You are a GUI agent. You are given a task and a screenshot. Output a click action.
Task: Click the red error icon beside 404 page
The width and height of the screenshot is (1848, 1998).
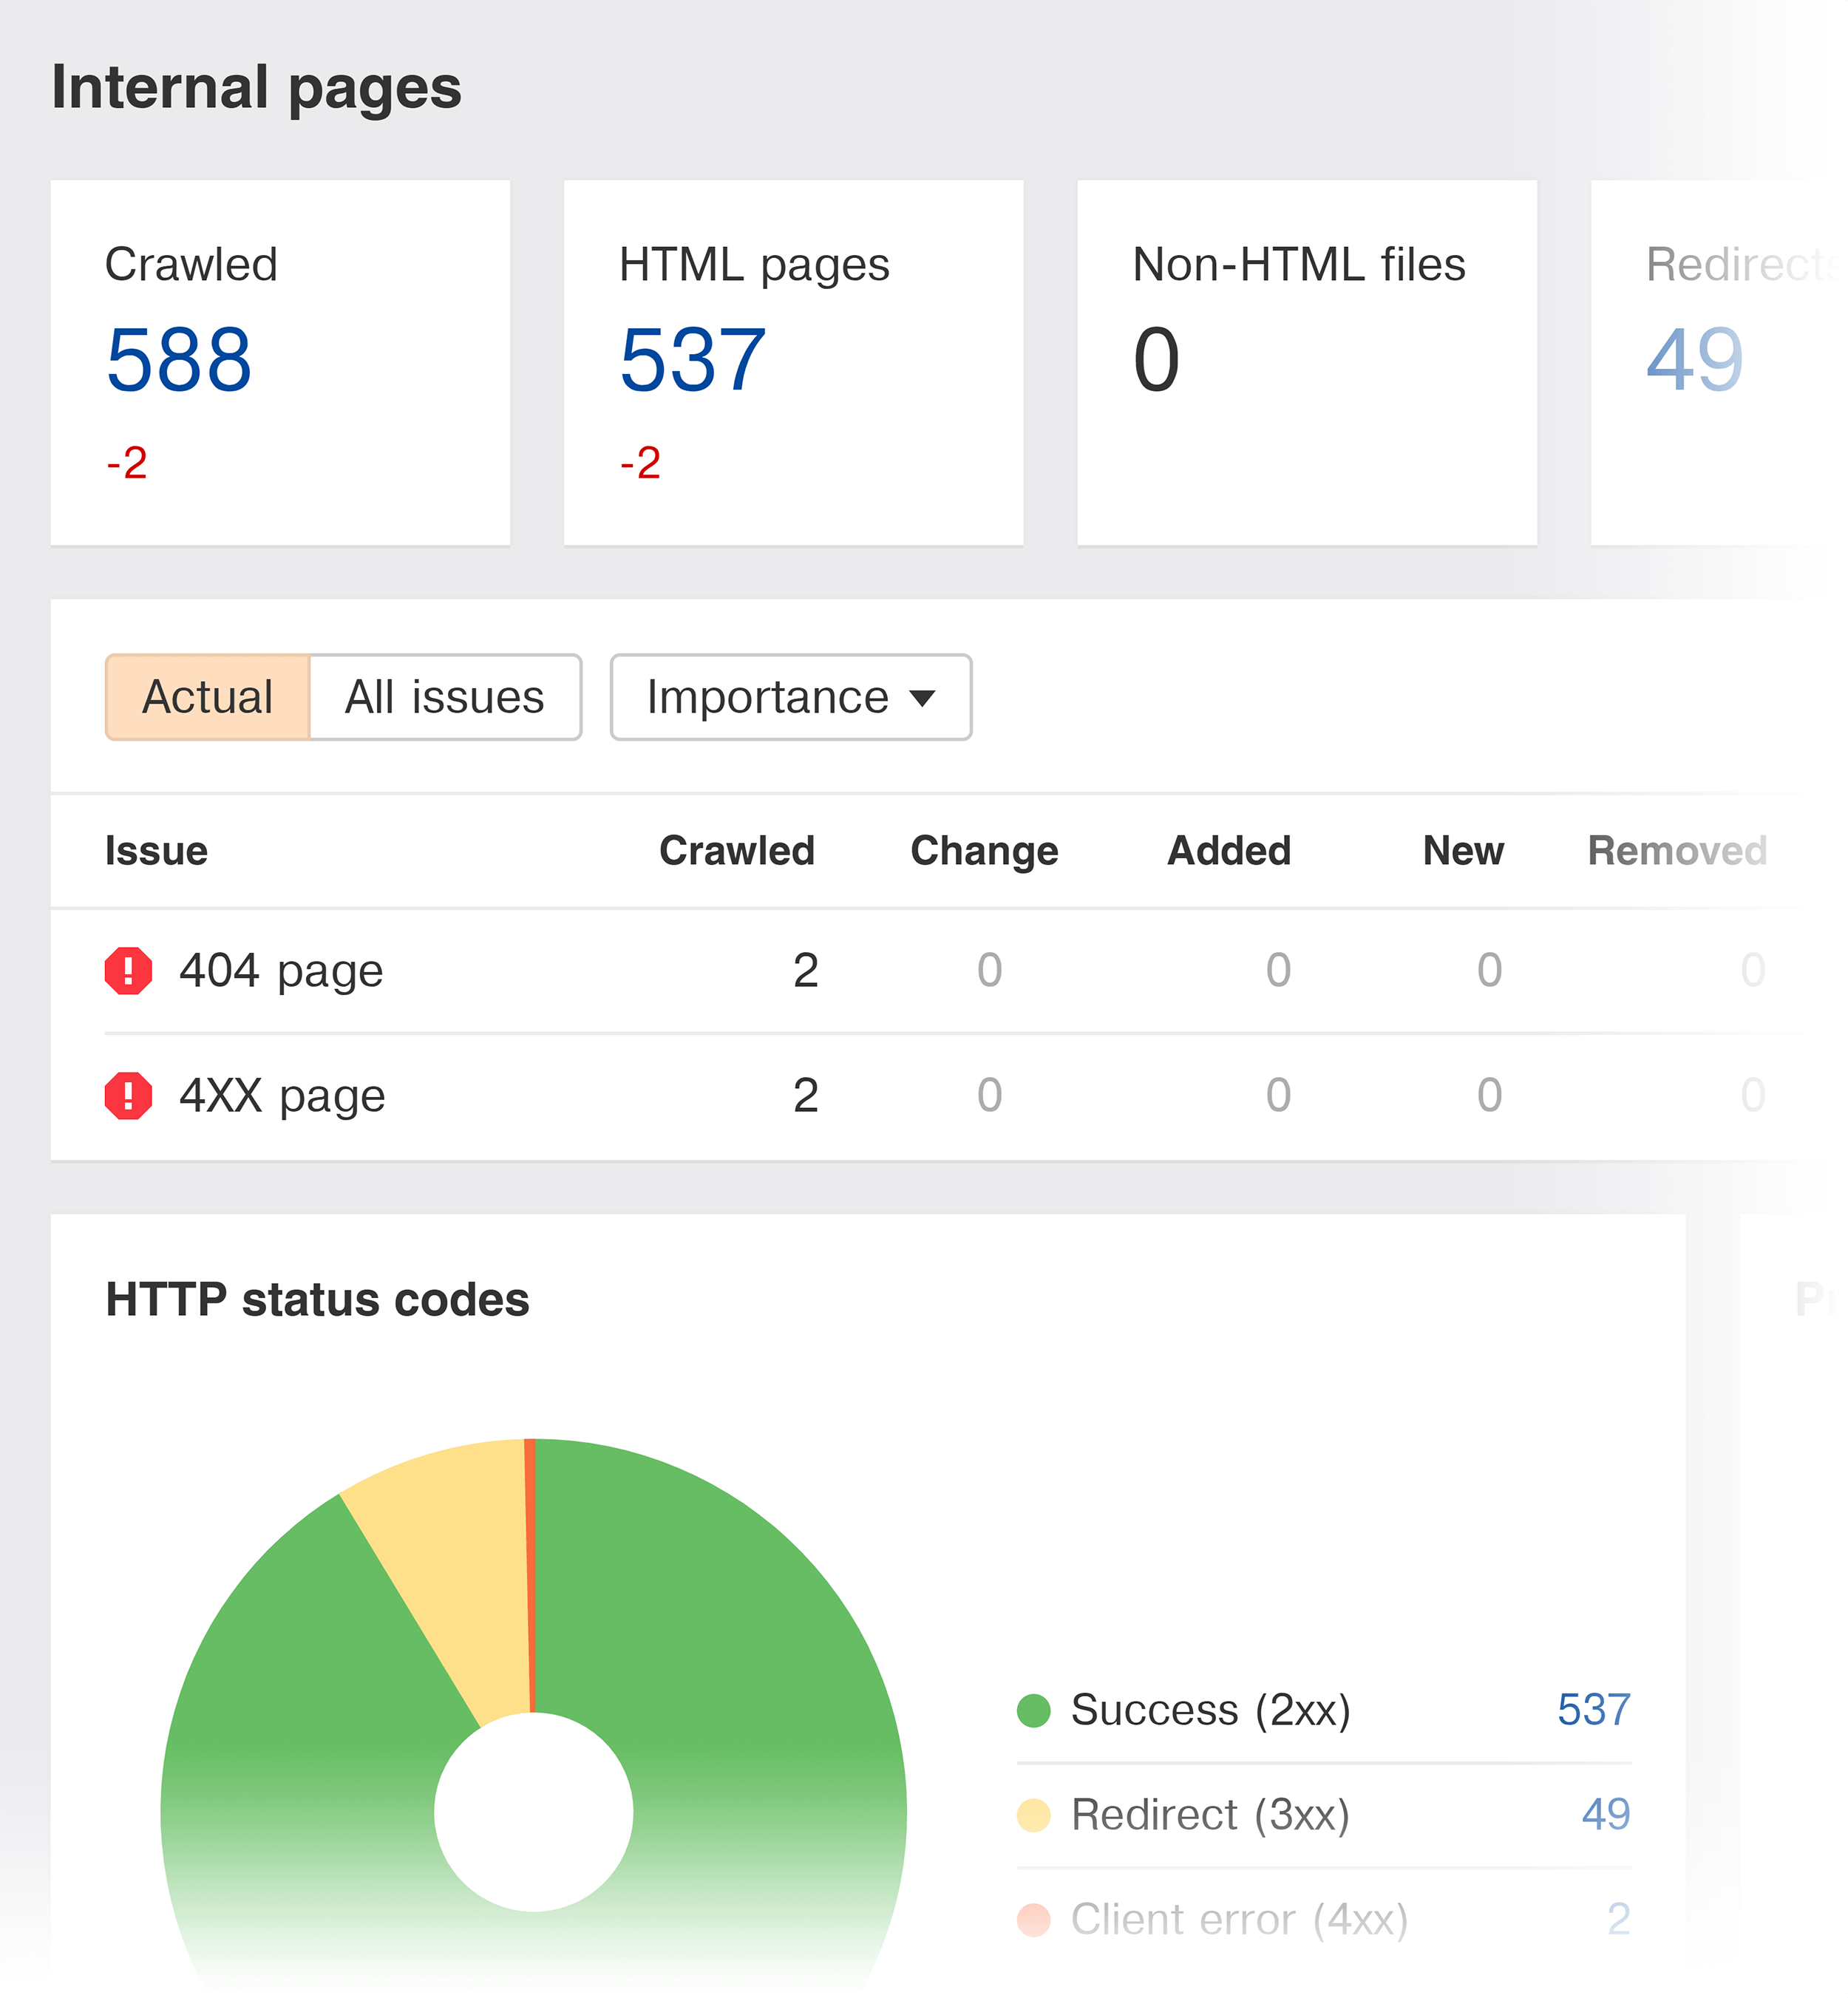(x=128, y=971)
